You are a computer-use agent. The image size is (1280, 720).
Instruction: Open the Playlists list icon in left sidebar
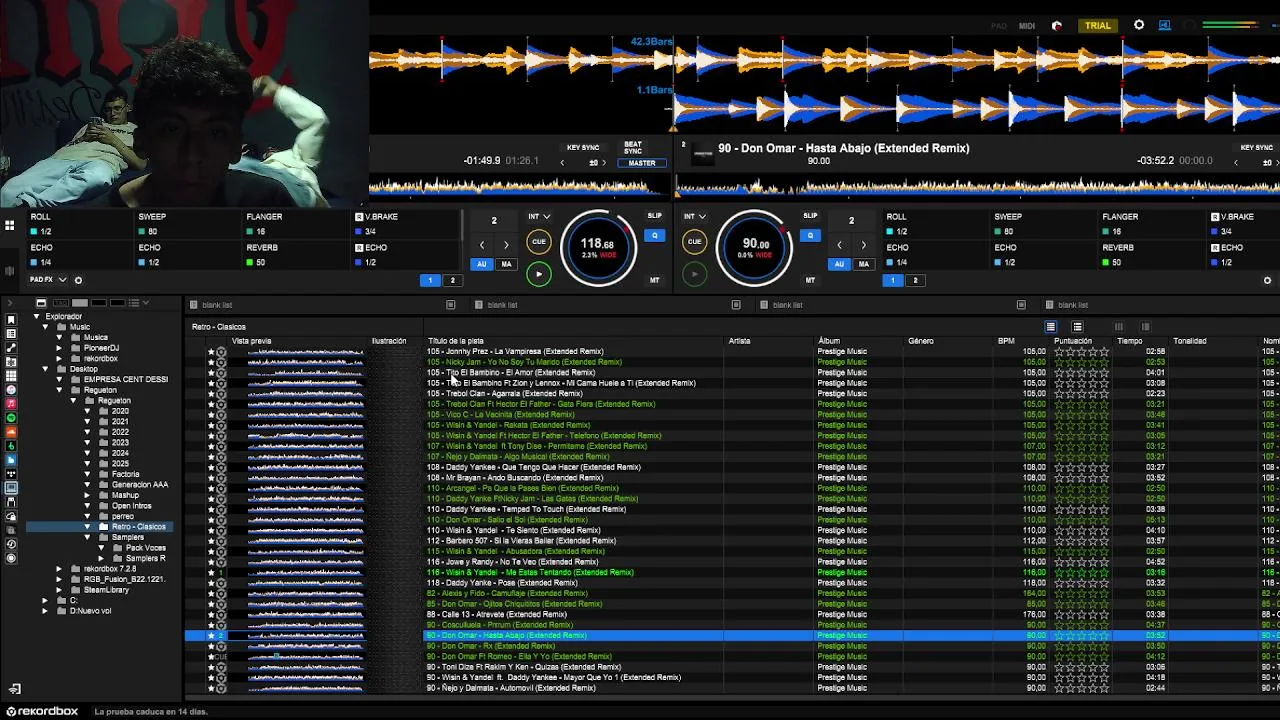11,333
